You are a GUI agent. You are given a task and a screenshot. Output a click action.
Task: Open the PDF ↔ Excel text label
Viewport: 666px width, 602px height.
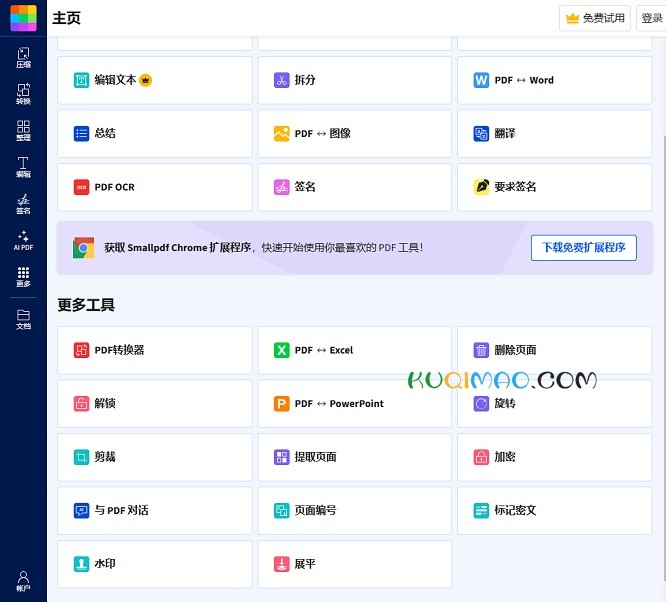coord(324,350)
